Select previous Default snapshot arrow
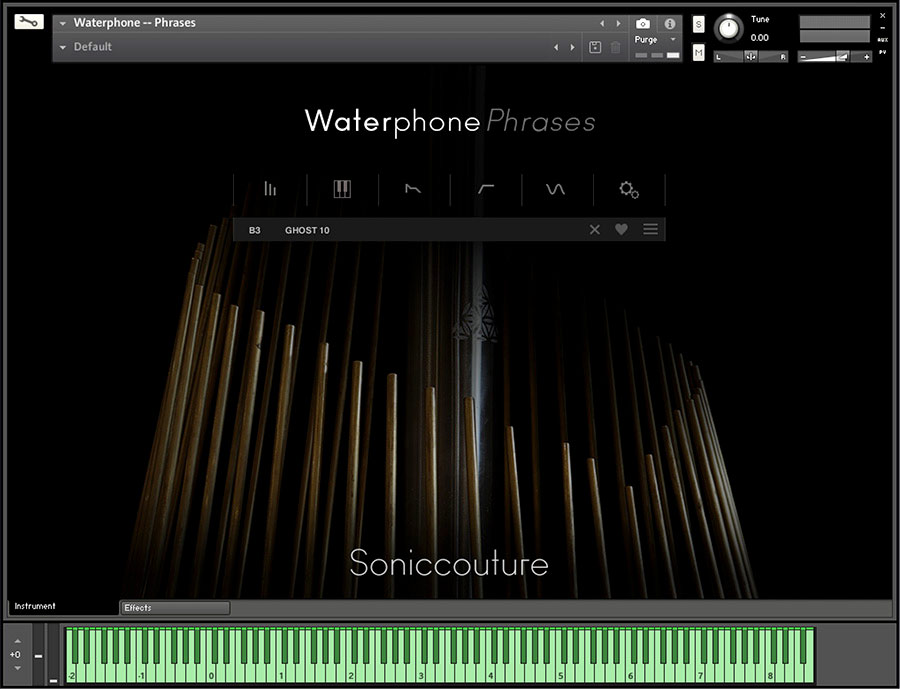 click(x=556, y=47)
